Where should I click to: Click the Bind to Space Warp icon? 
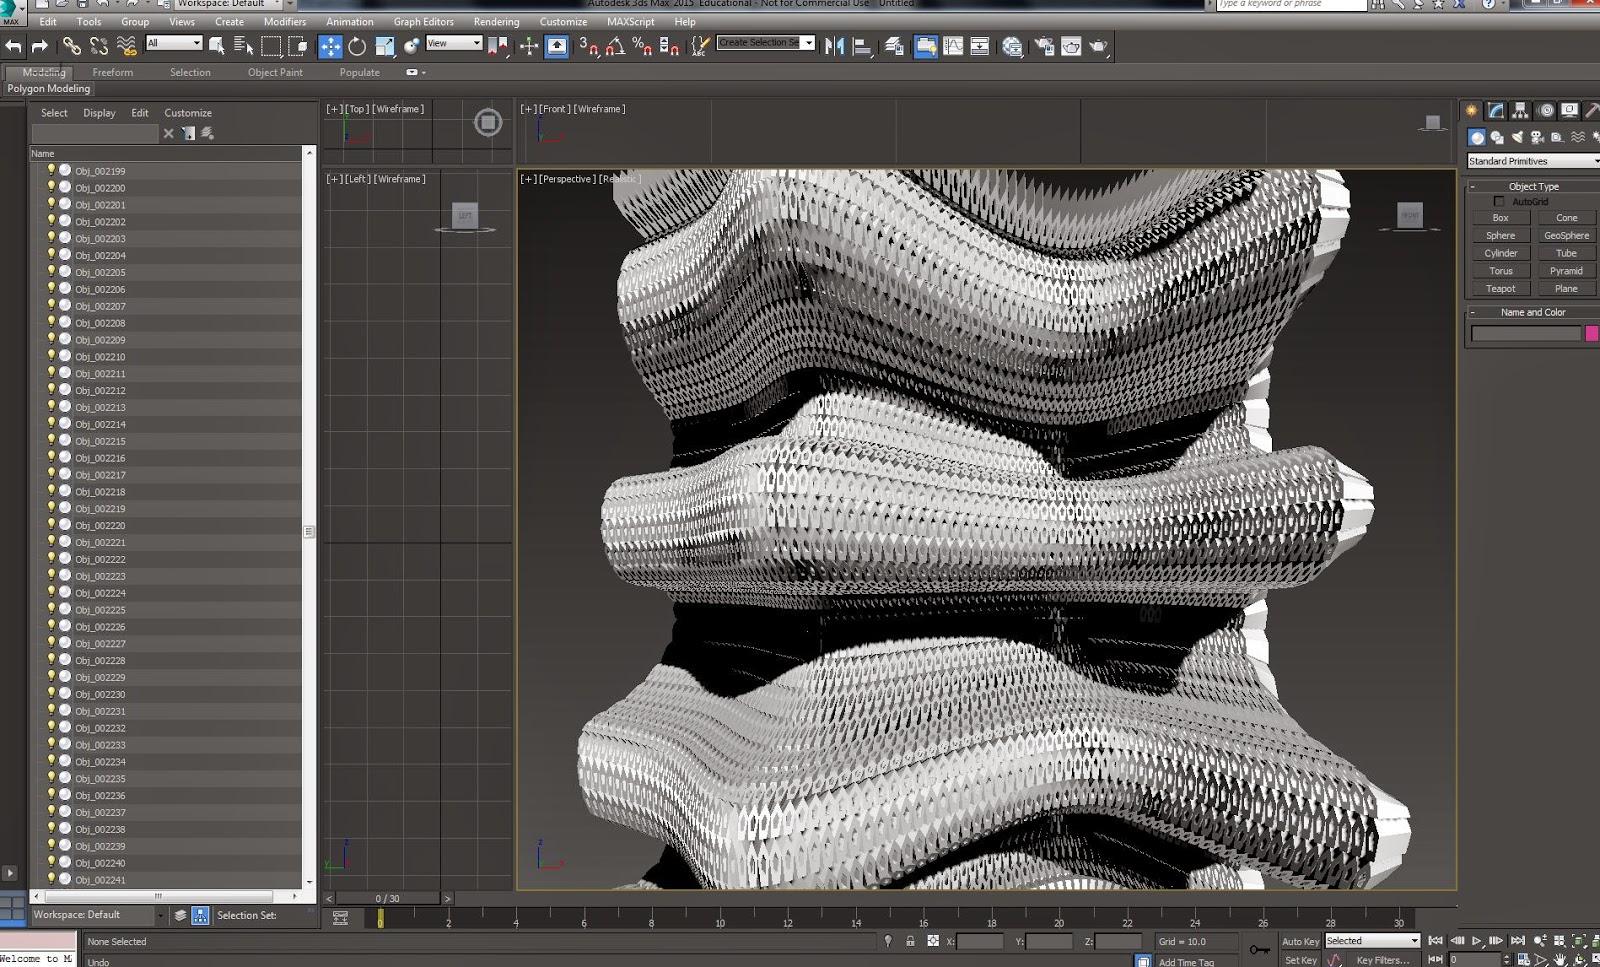coord(126,46)
